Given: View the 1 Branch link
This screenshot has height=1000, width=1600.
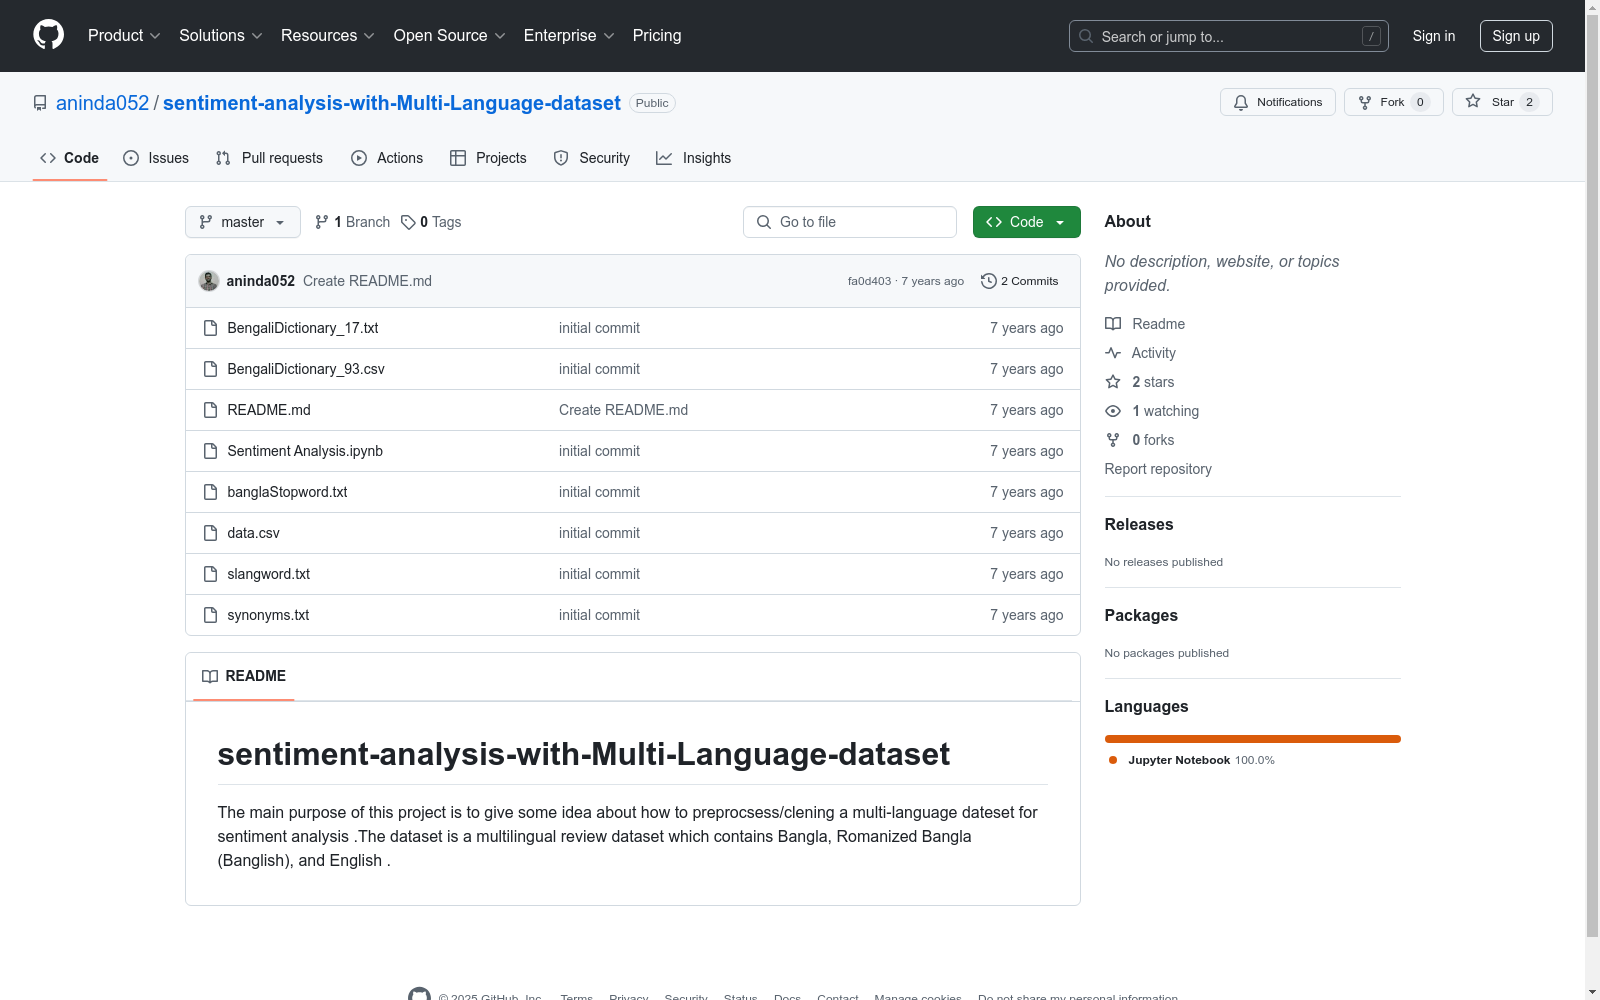Looking at the screenshot, I should [352, 222].
